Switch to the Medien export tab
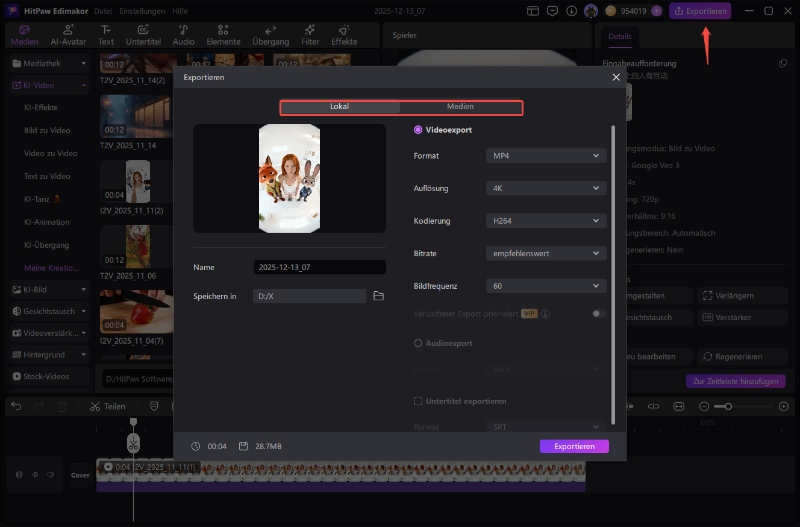This screenshot has height=527, width=800. point(460,107)
